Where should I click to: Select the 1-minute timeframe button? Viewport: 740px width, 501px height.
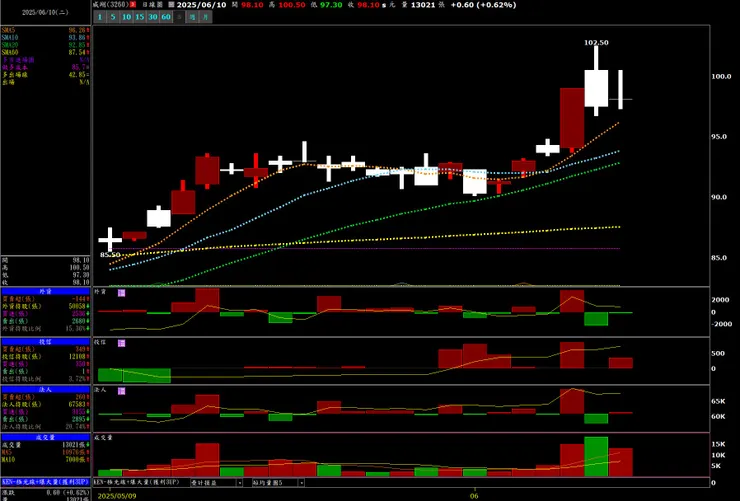pos(100,17)
